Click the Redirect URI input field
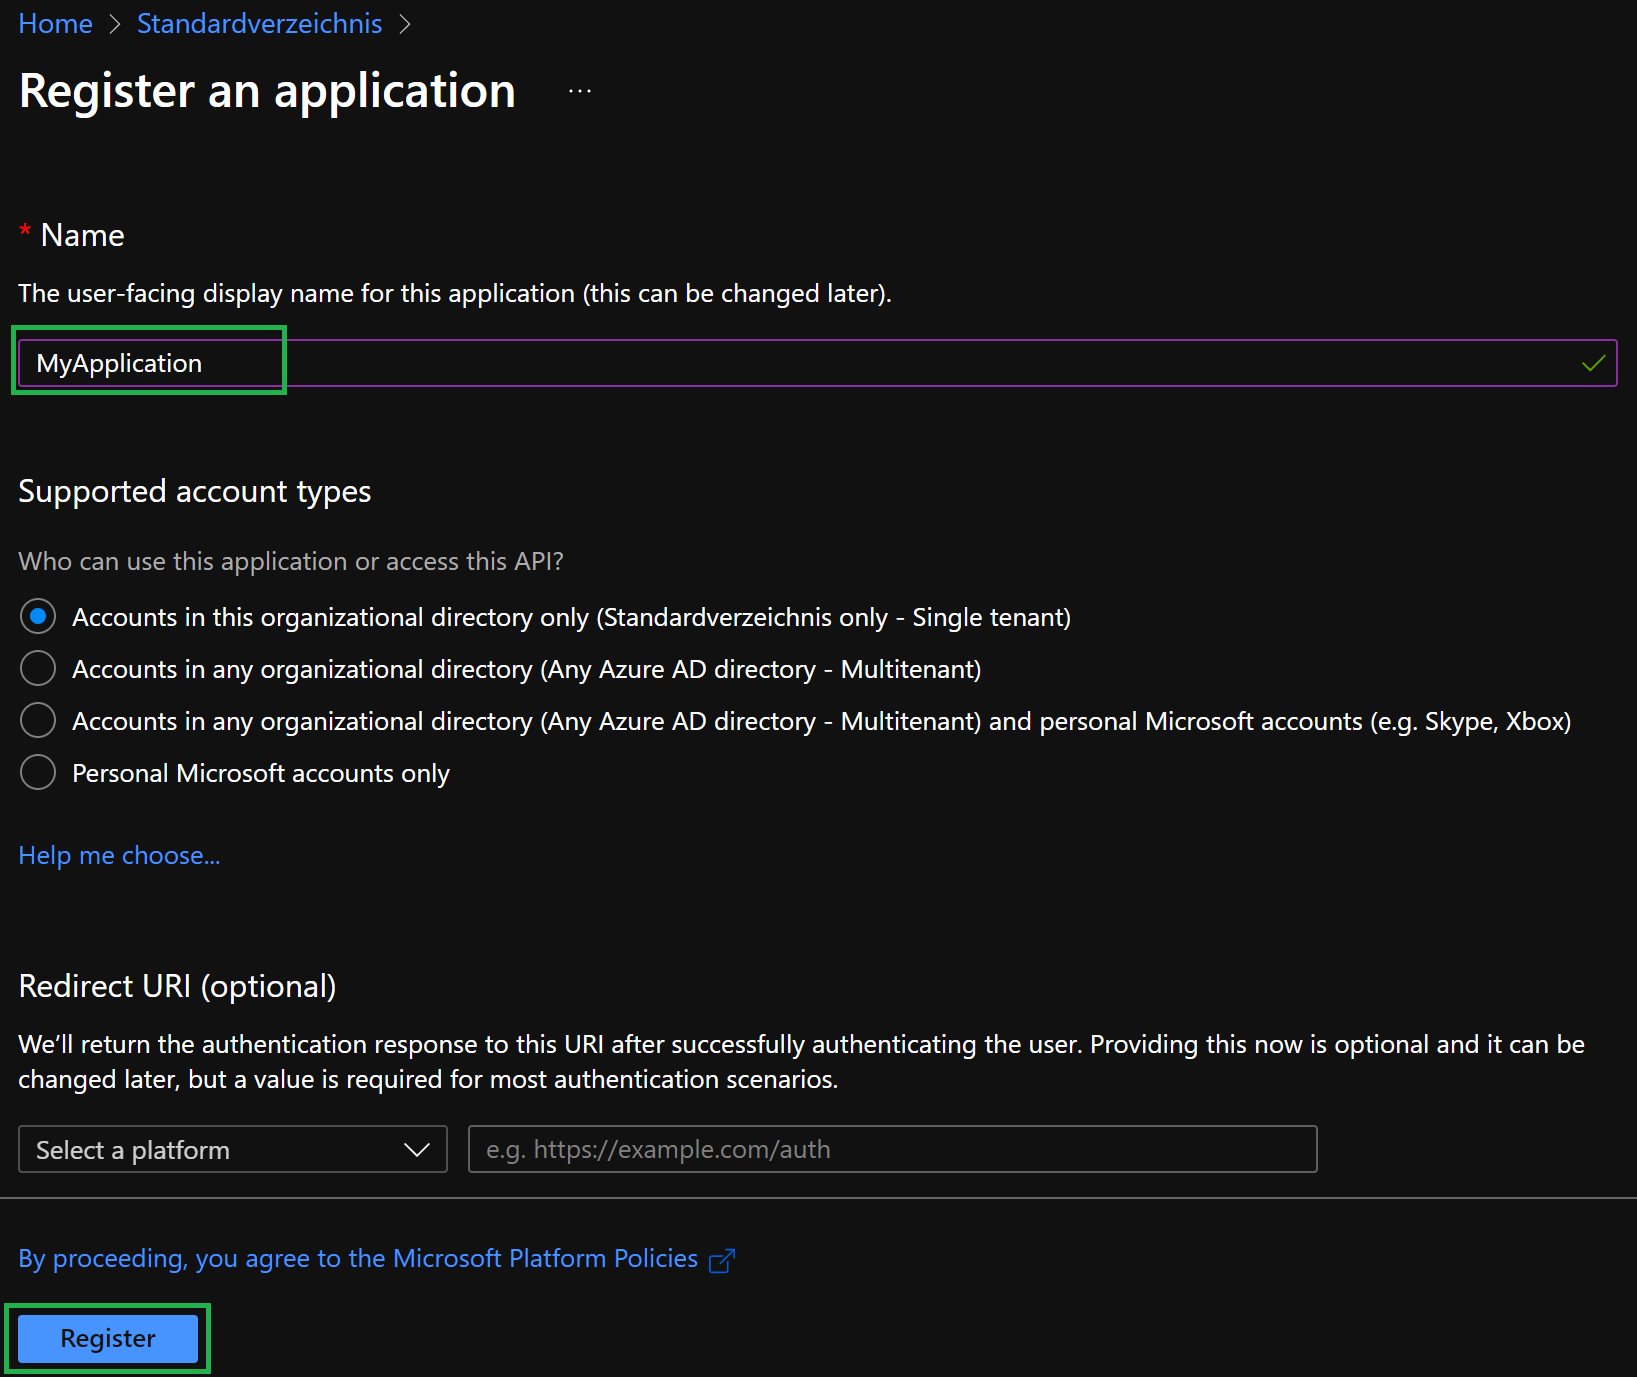Viewport: 1637px width, 1377px height. pyautogui.click(x=892, y=1150)
